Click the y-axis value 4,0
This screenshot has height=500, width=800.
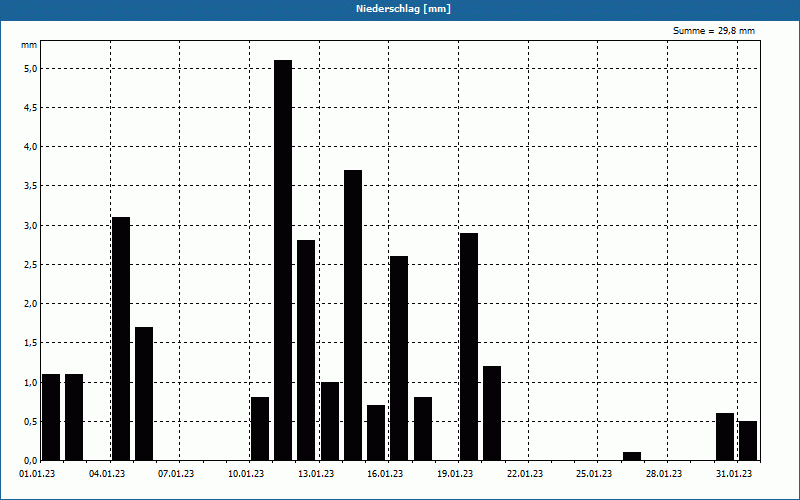[x=30, y=147]
